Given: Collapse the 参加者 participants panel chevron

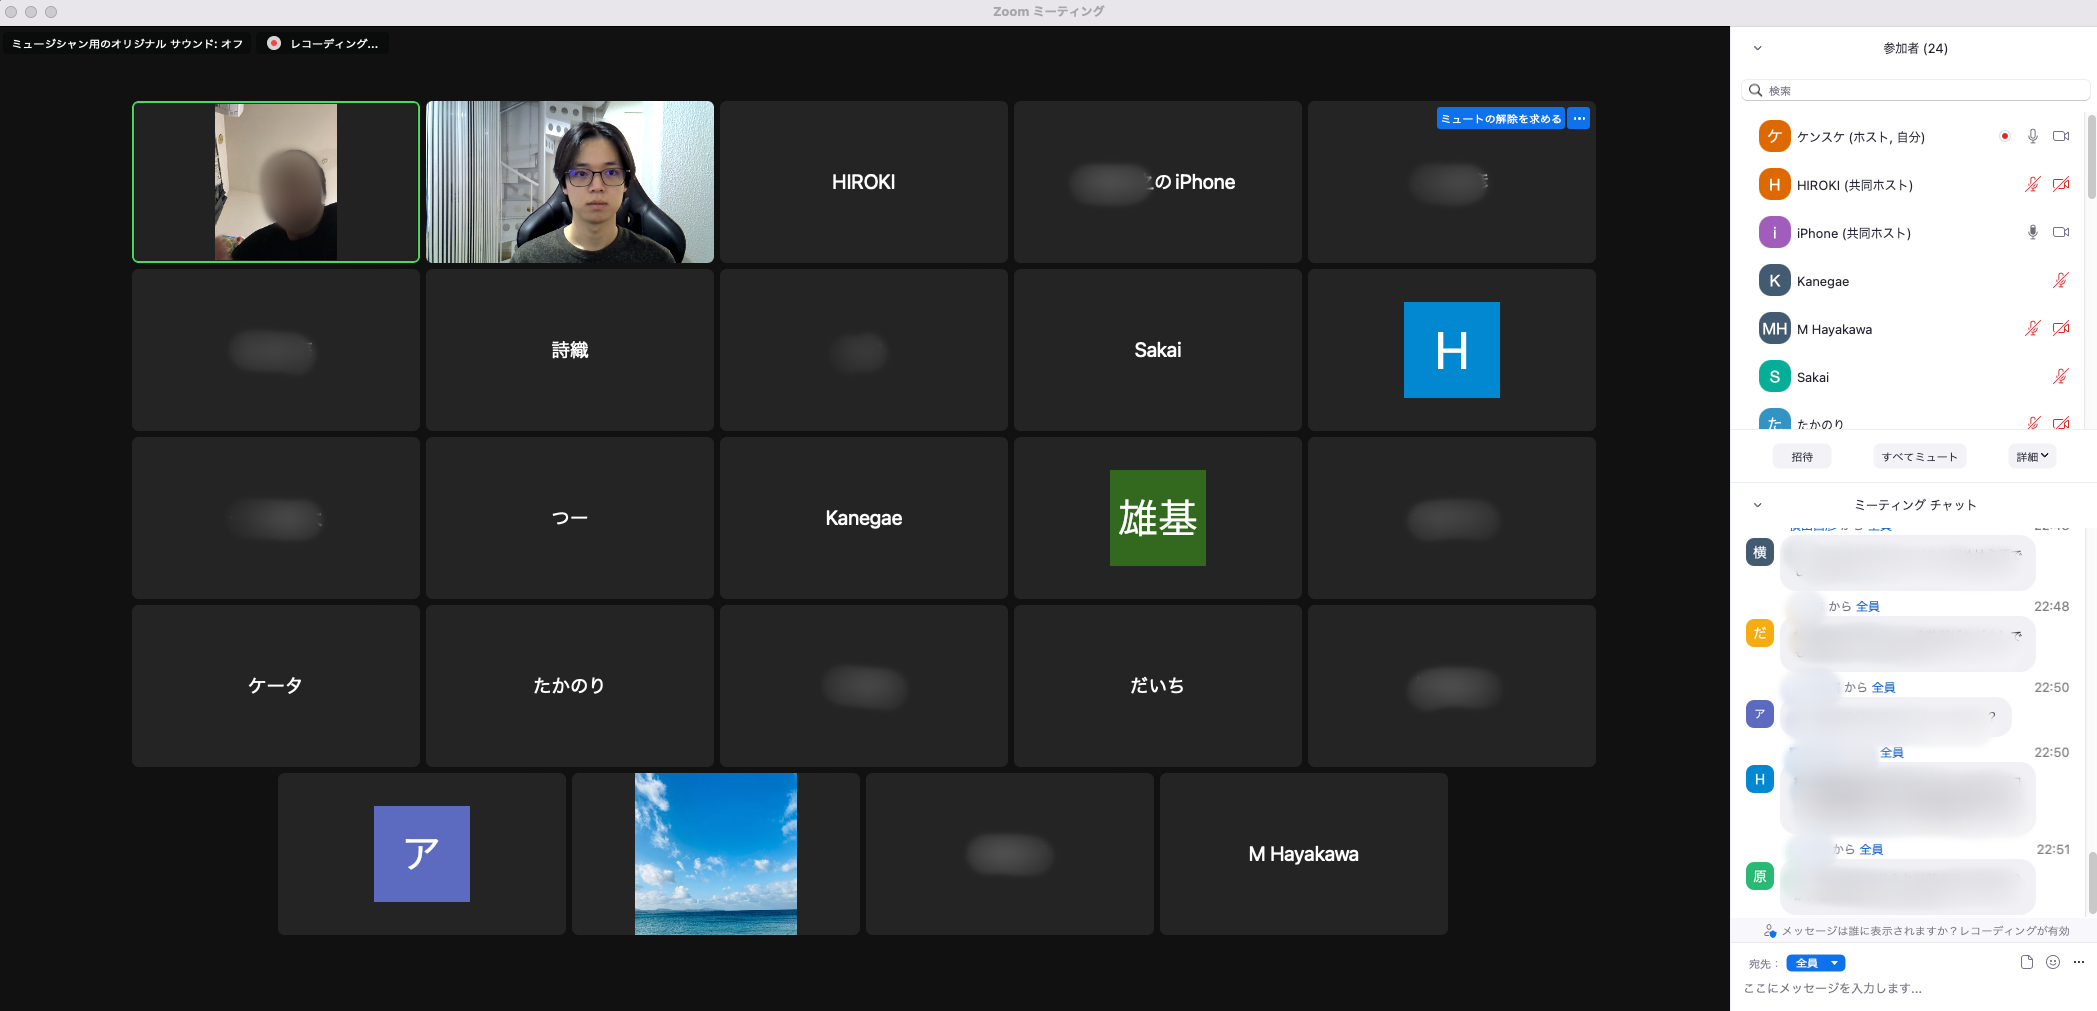Looking at the screenshot, I should click(x=1757, y=48).
